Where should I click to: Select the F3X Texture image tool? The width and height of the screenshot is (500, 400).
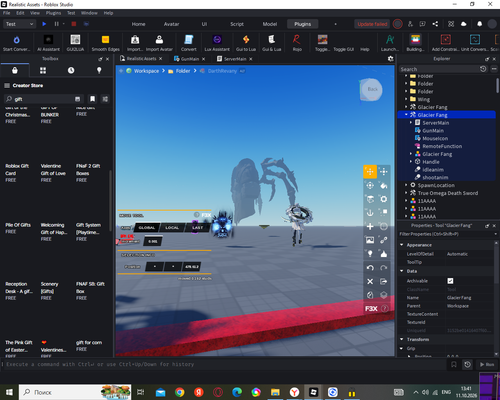[x=370, y=240]
